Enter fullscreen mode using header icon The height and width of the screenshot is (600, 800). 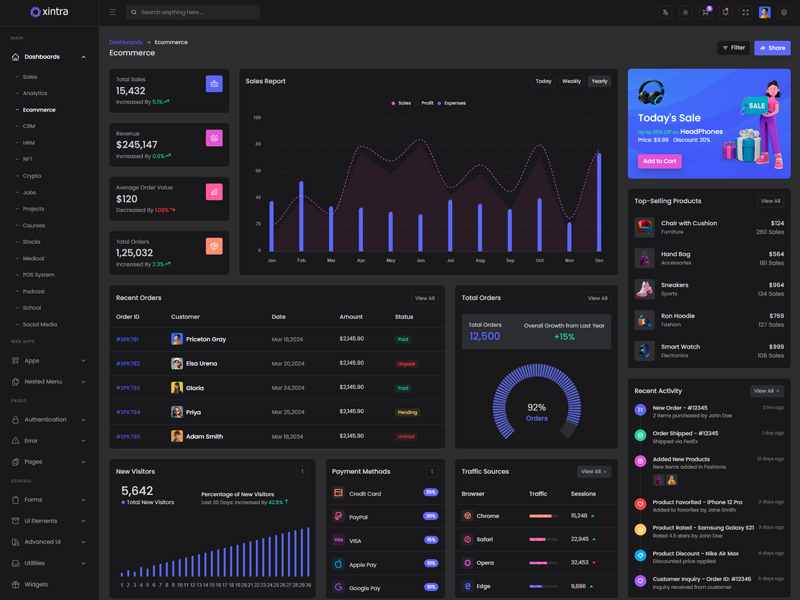coord(745,13)
